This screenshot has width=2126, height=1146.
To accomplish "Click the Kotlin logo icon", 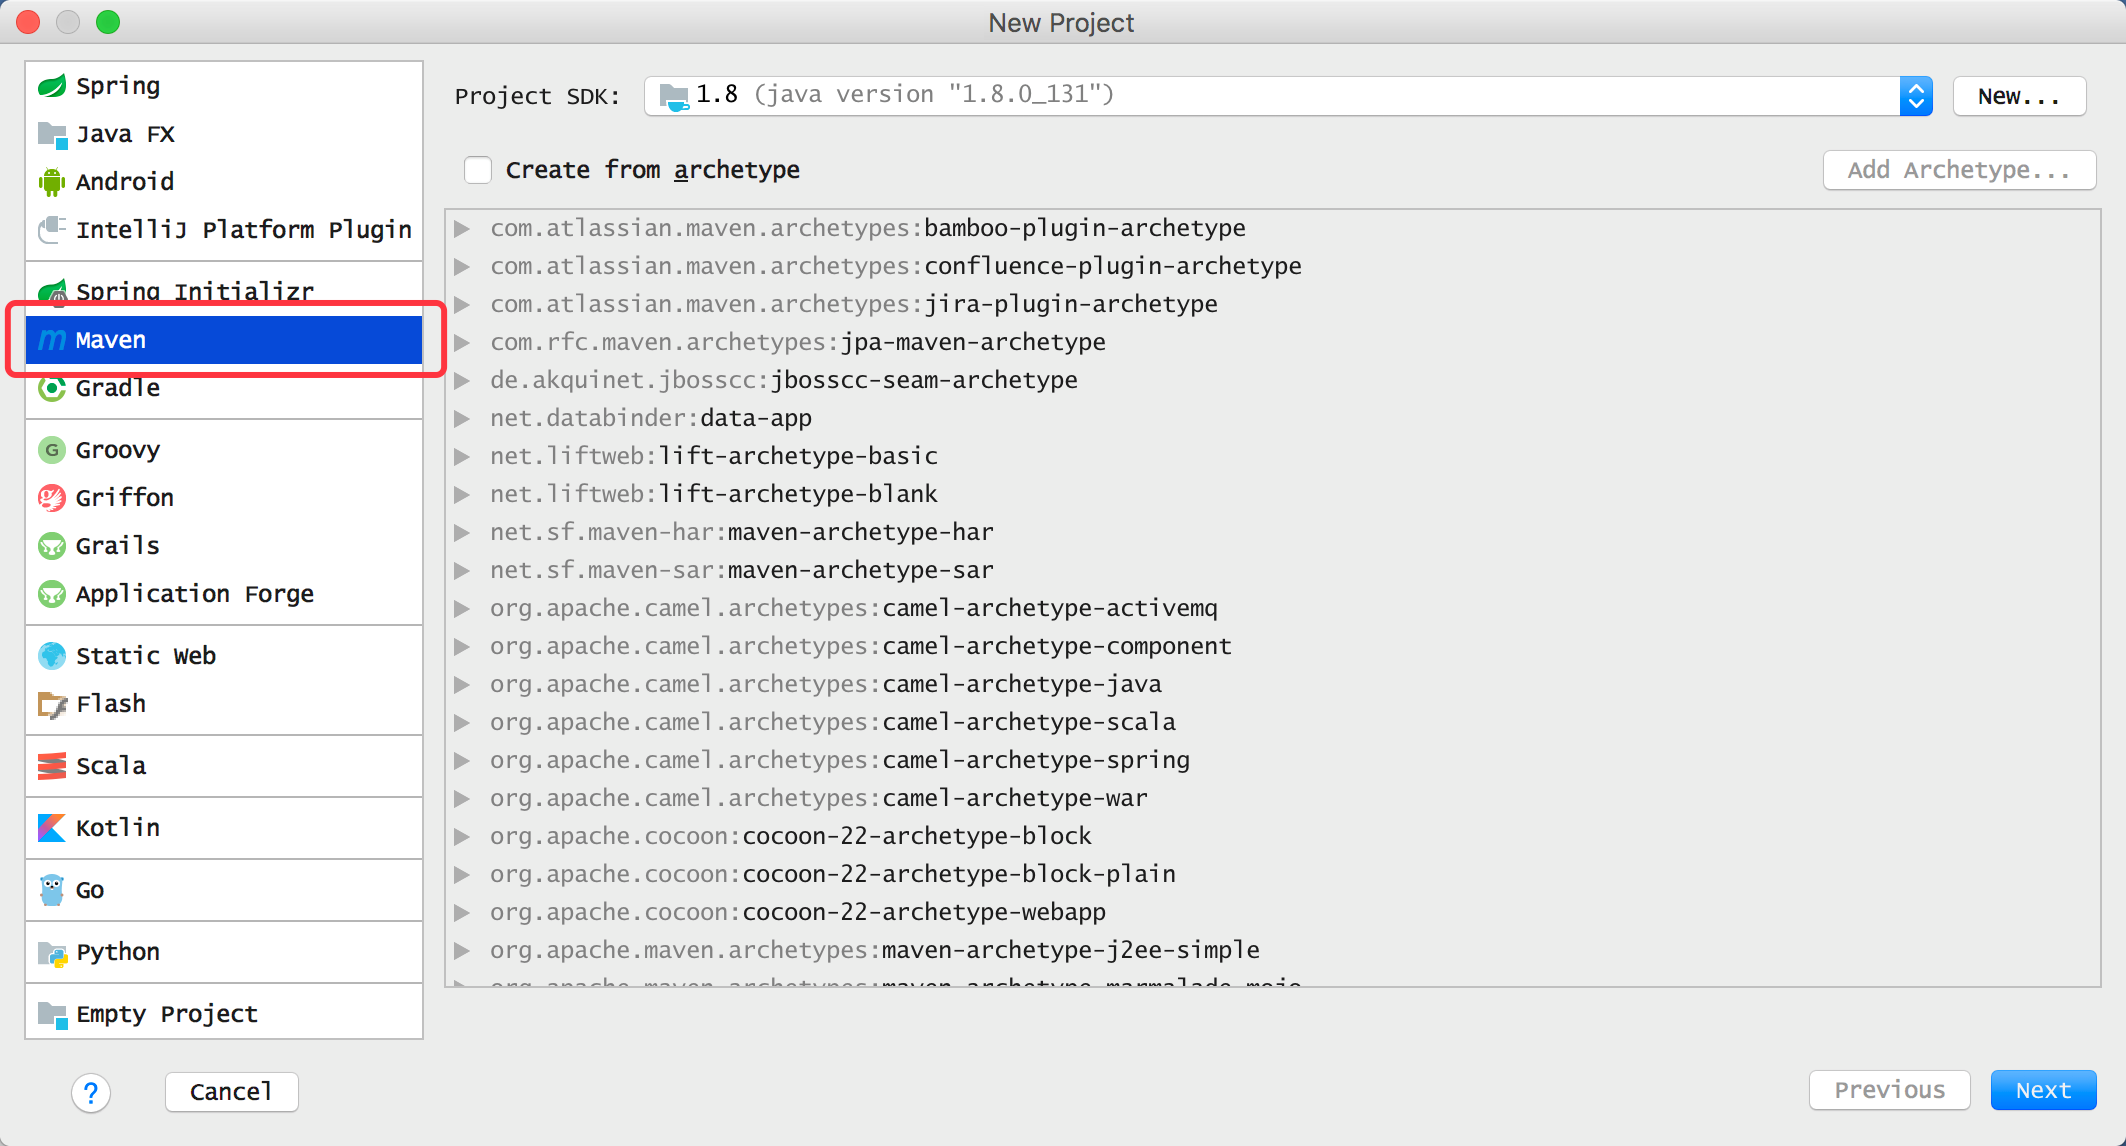I will 51,828.
